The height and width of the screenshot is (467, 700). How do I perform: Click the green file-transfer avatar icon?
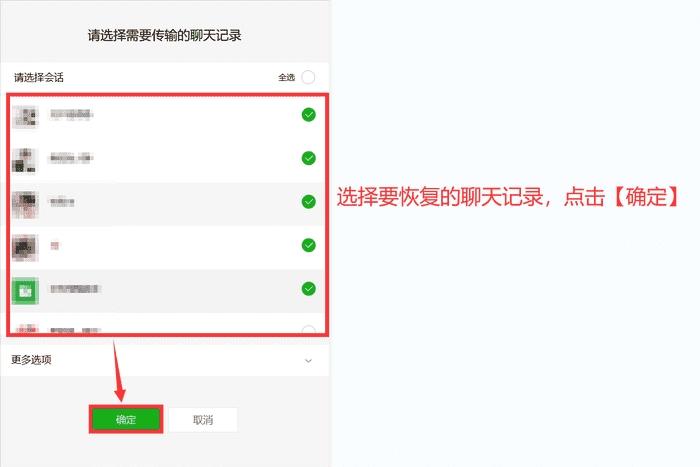(25, 291)
